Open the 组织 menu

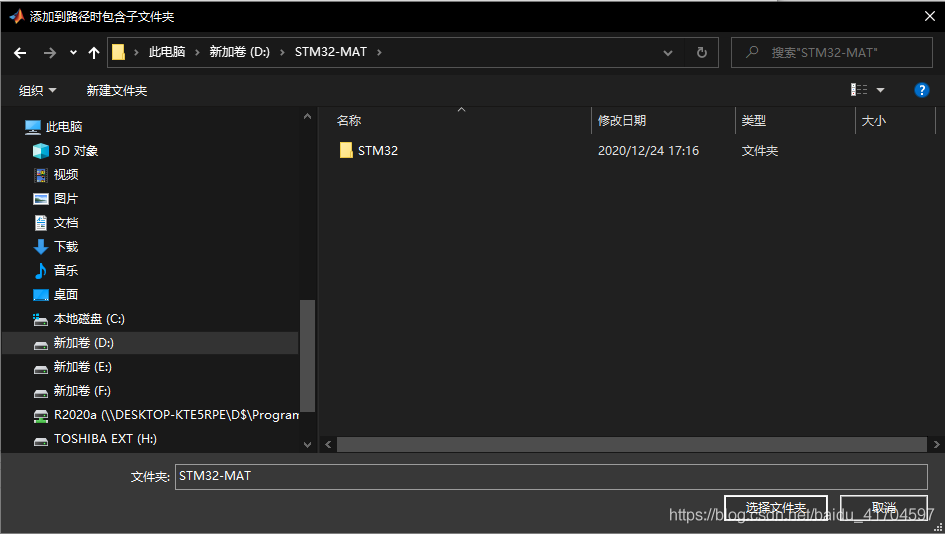click(x=38, y=91)
